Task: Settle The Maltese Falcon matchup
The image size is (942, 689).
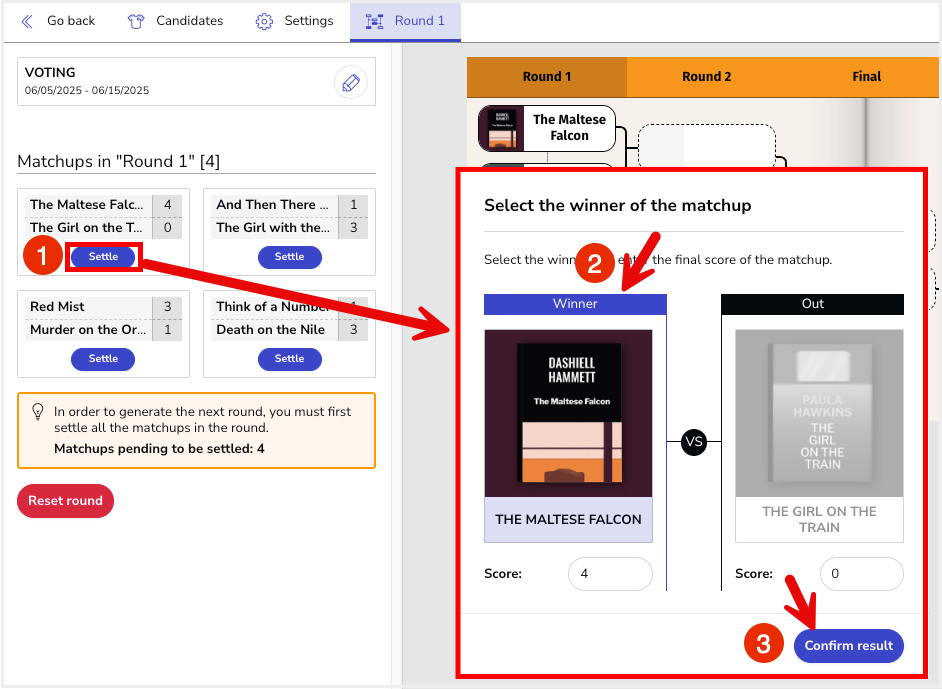Action: point(103,257)
